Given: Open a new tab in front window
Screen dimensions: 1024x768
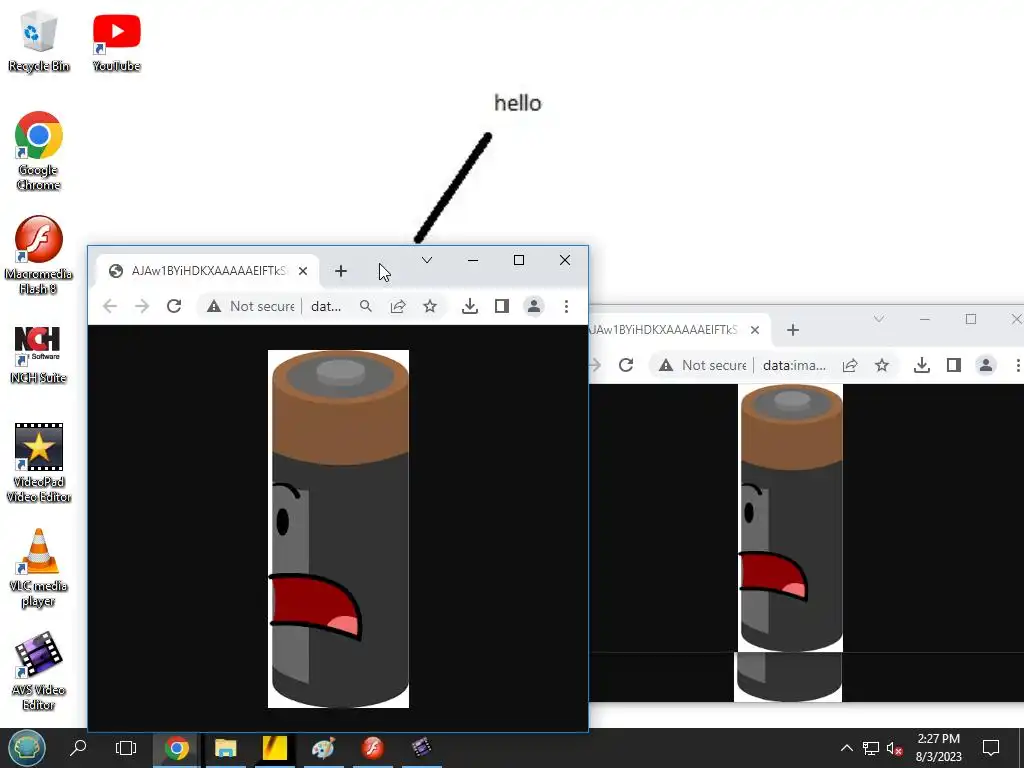Looking at the screenshot, I should pos(341,270).
